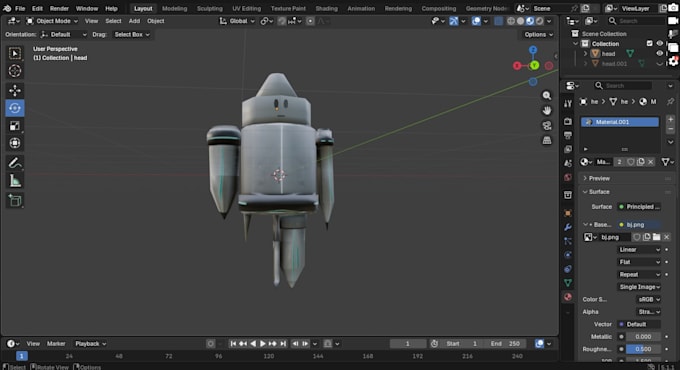Toggle viewport overlays button
This screenshot has height=370, width=680.
click(476, 21)
